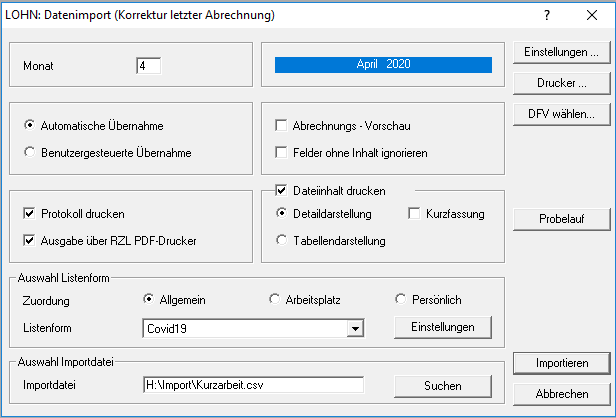
Task: Open DFV wählen dialog
Action: pyautogui.click(x=560, y=112)
